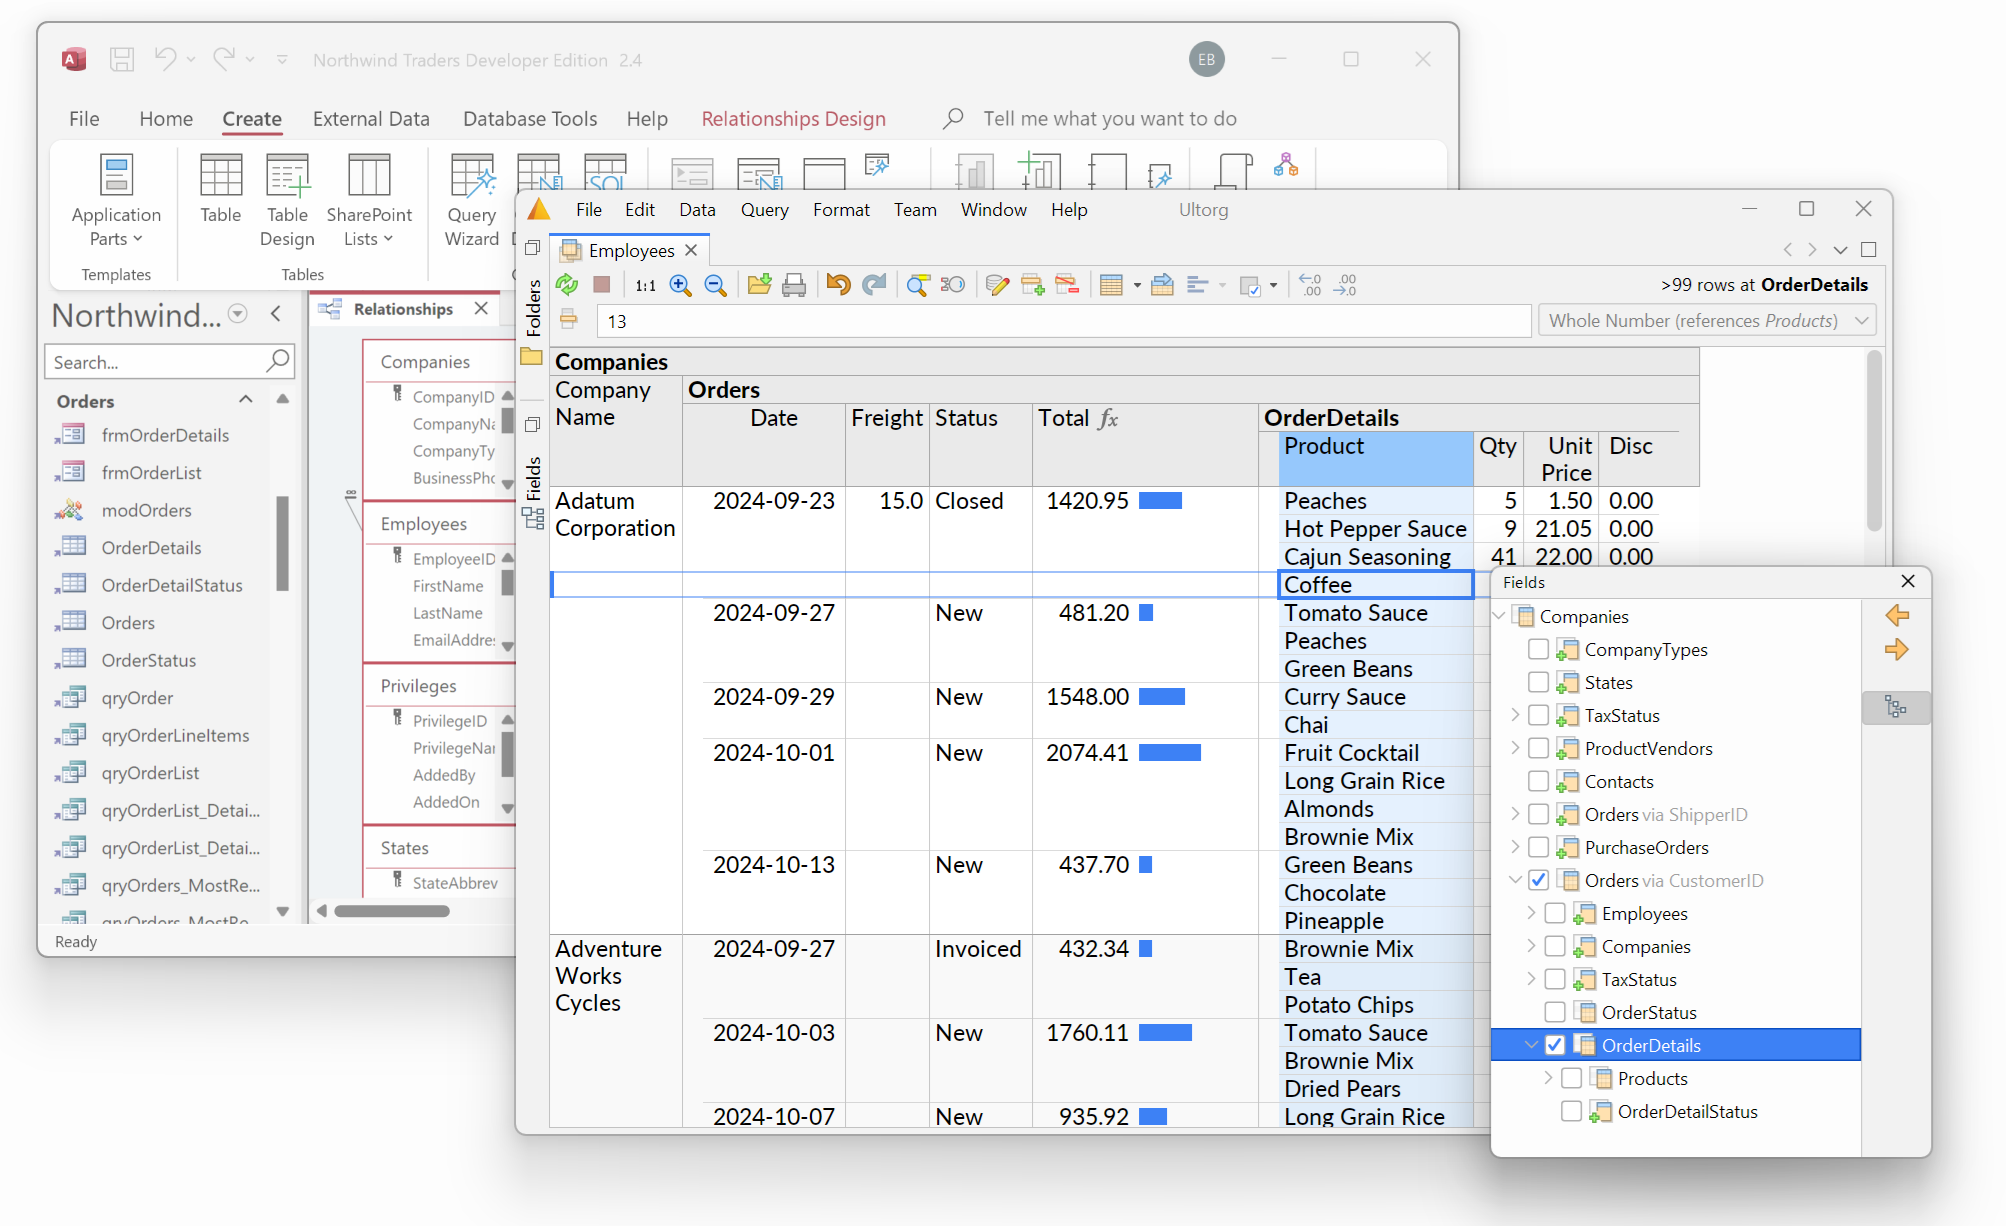Open the Query Wizard in Access
The image size is (2006, 1226).
coord(470,200)
